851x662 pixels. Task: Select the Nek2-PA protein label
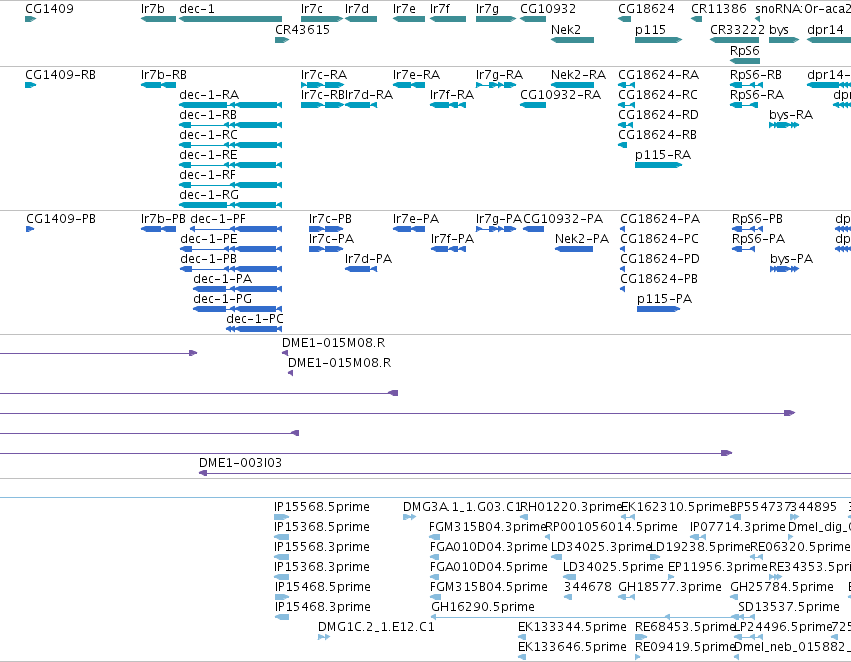coord(582,239)
